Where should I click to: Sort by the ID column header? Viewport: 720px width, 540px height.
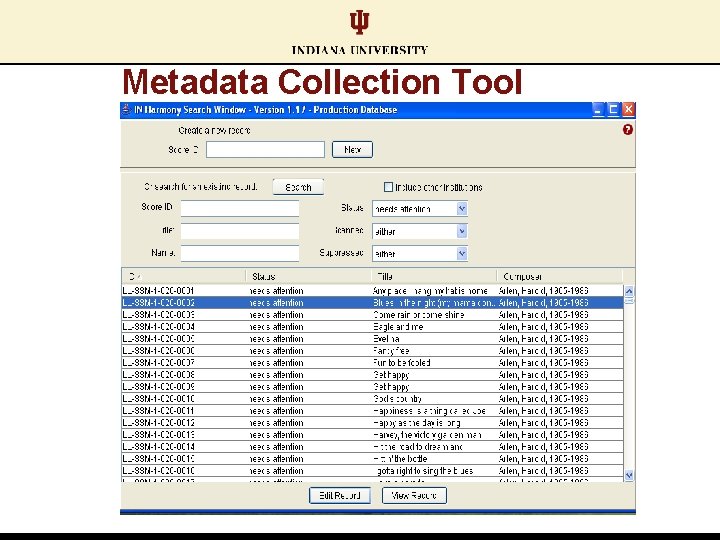pos(184,276)
